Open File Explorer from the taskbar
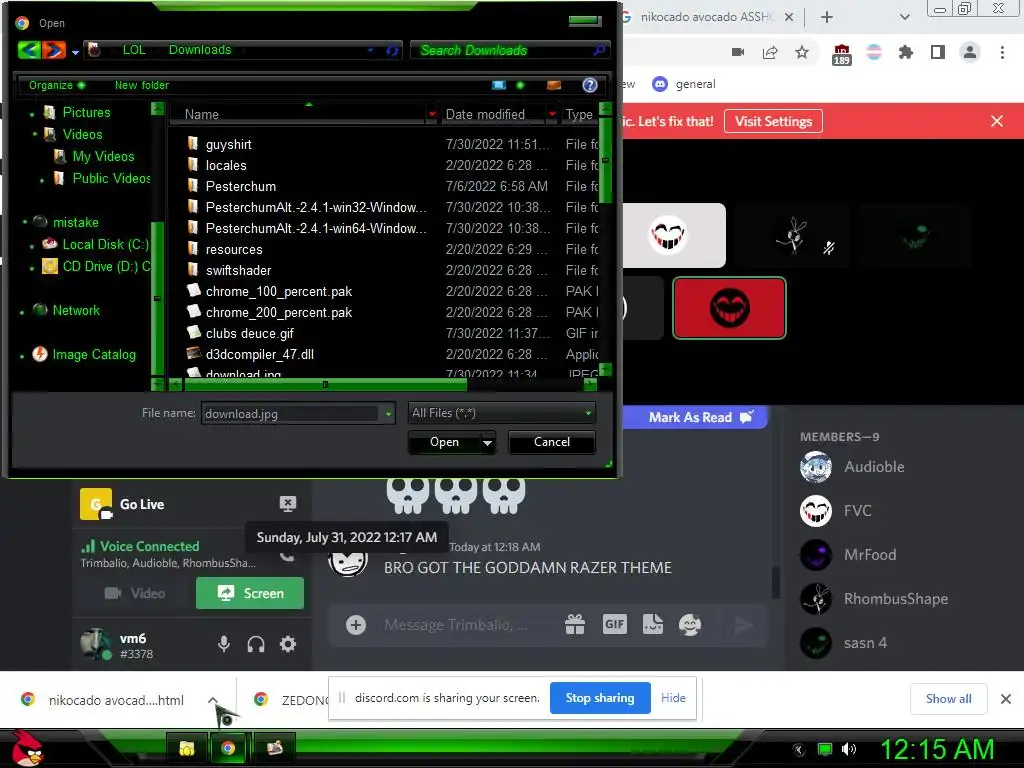Viewport: 1024px width, 768px height. coord(187,748)
